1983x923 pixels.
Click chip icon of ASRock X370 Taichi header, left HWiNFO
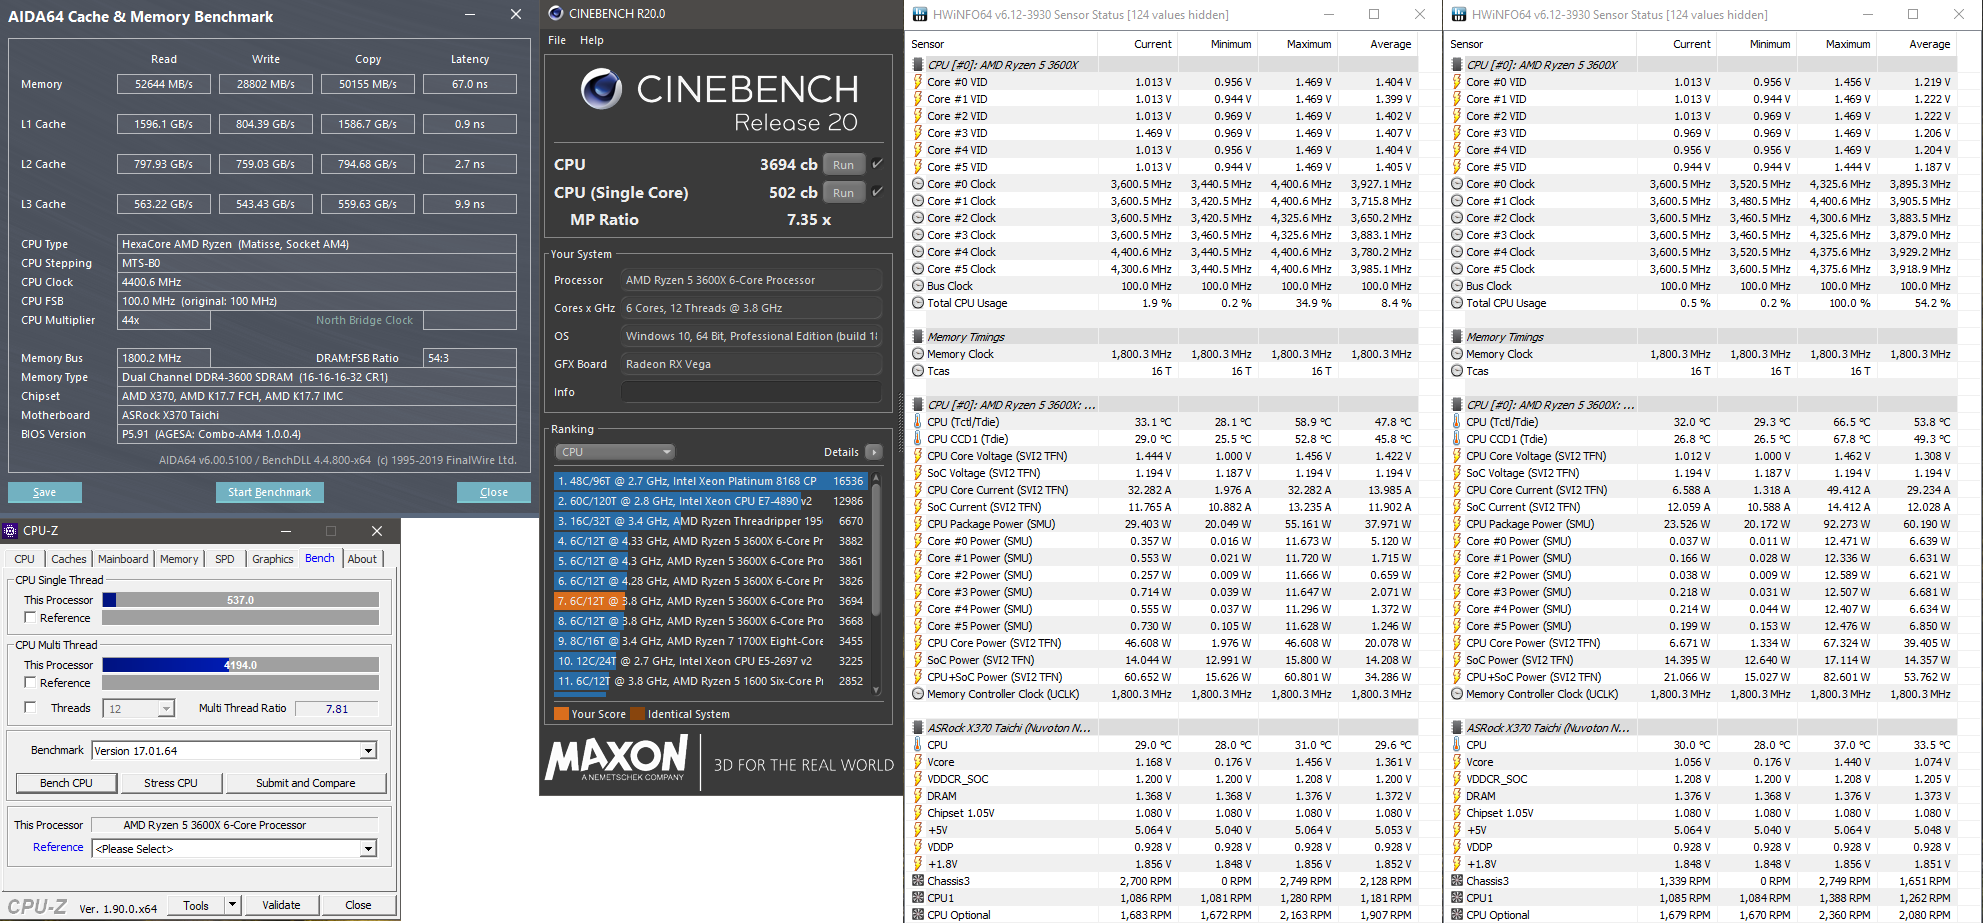[x=918, y=728]
